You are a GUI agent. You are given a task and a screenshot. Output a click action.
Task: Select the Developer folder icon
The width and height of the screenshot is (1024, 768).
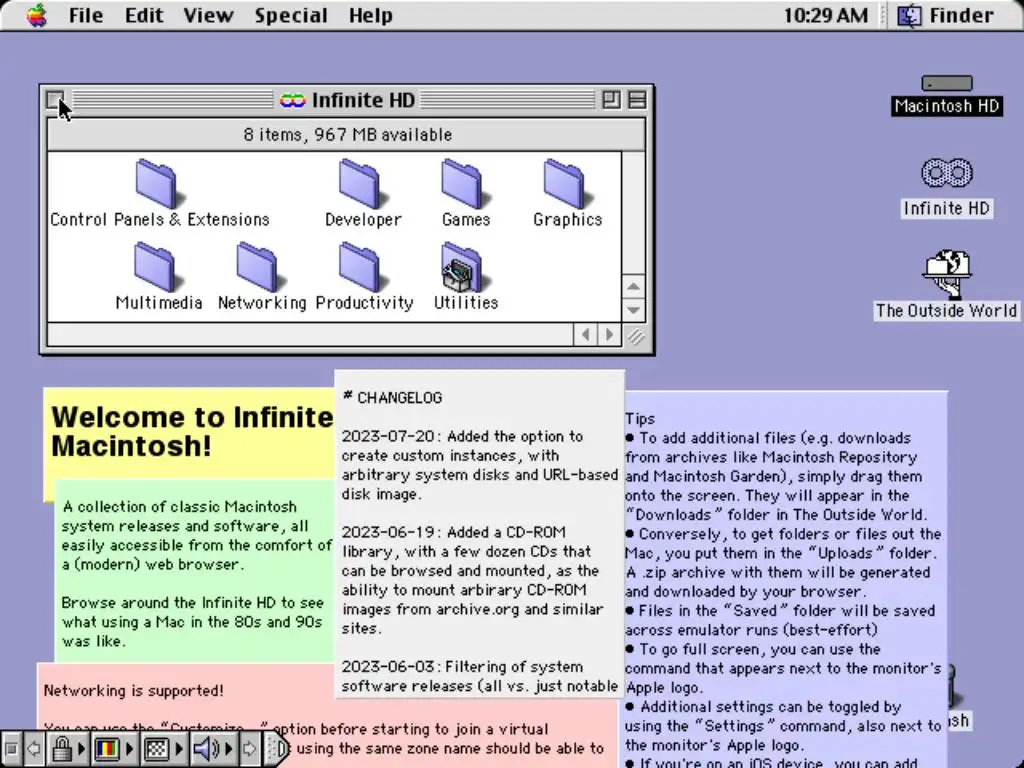pyautogui.click(x=361, y=185)
